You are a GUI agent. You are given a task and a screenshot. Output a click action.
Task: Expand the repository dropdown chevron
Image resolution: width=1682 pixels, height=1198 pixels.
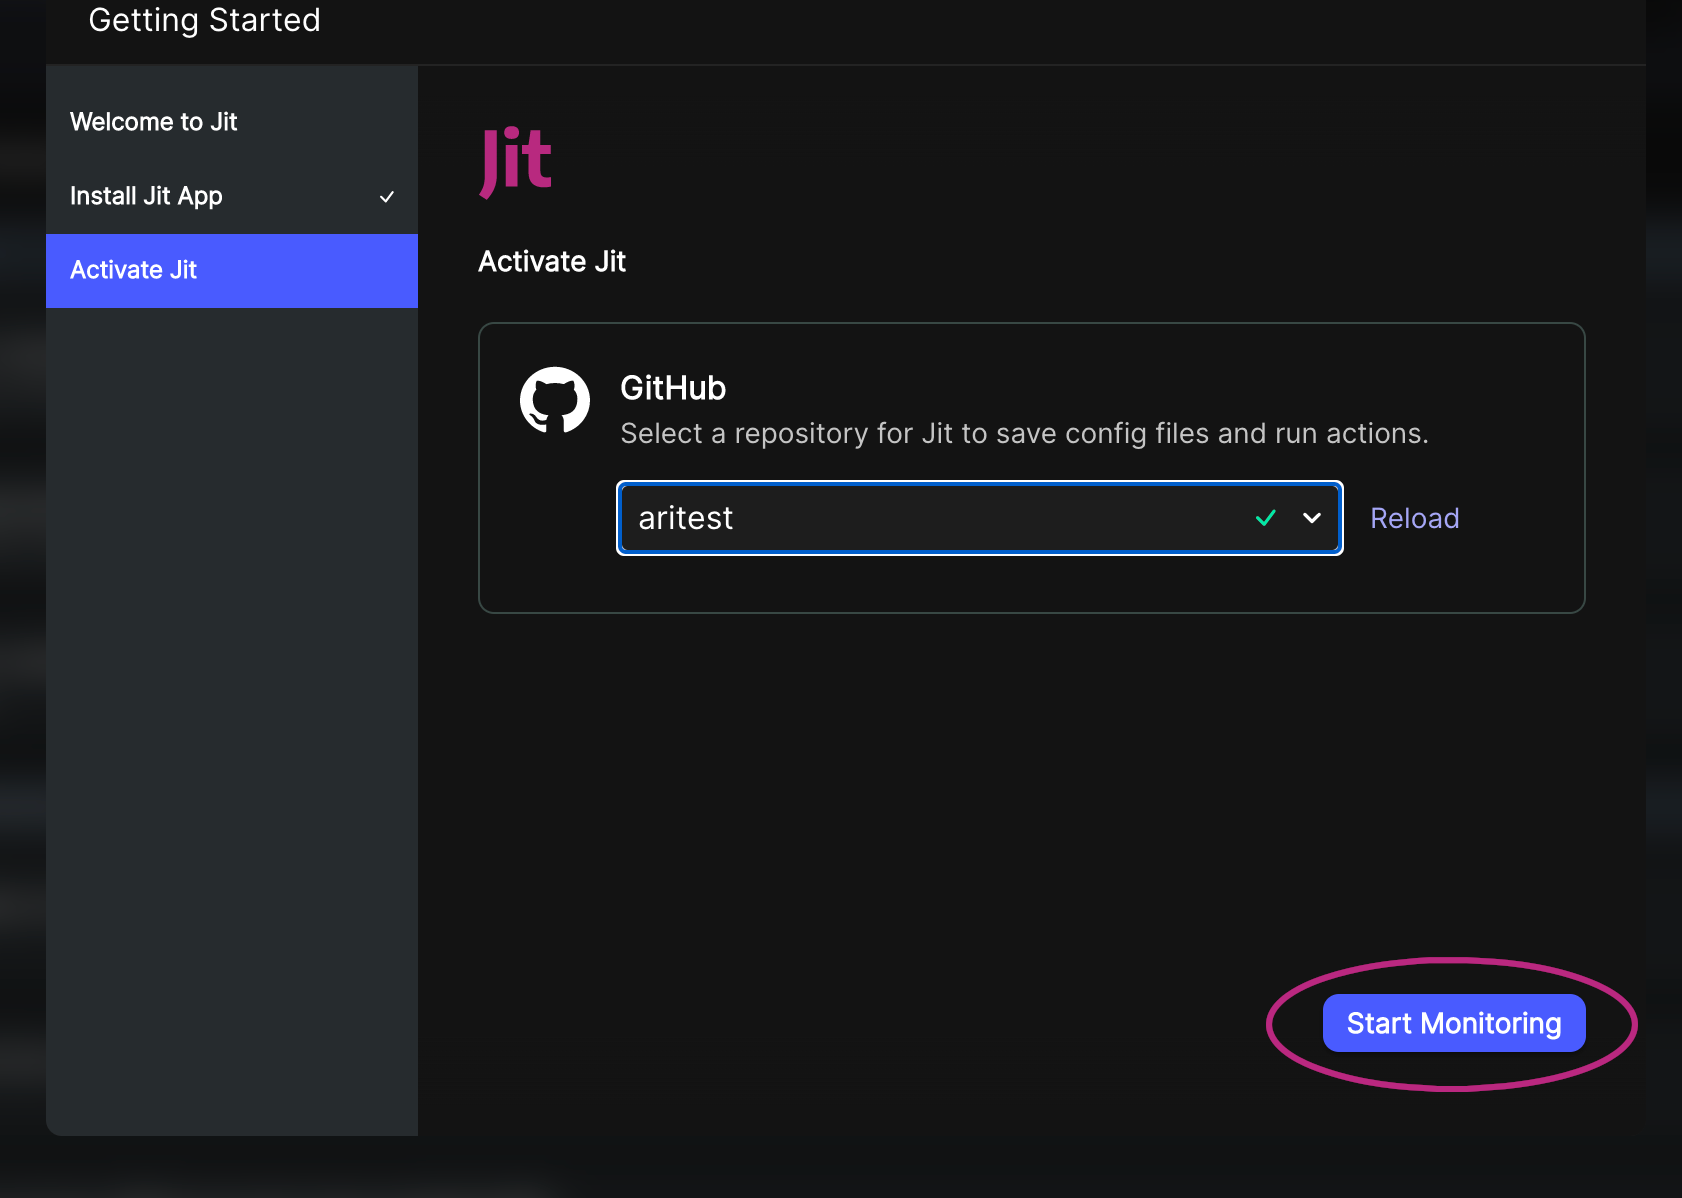point(1312,518)
